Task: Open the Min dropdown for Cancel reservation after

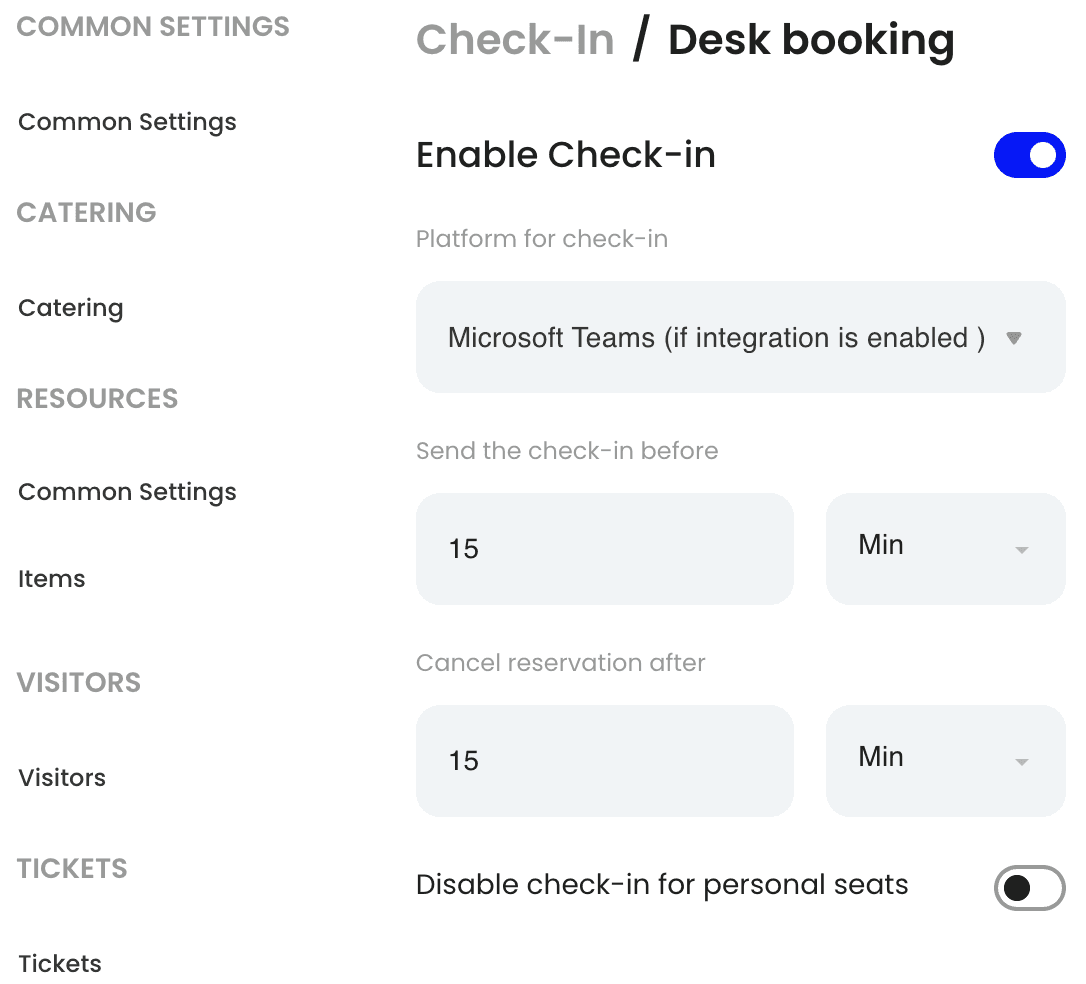Action: [945, 760]
